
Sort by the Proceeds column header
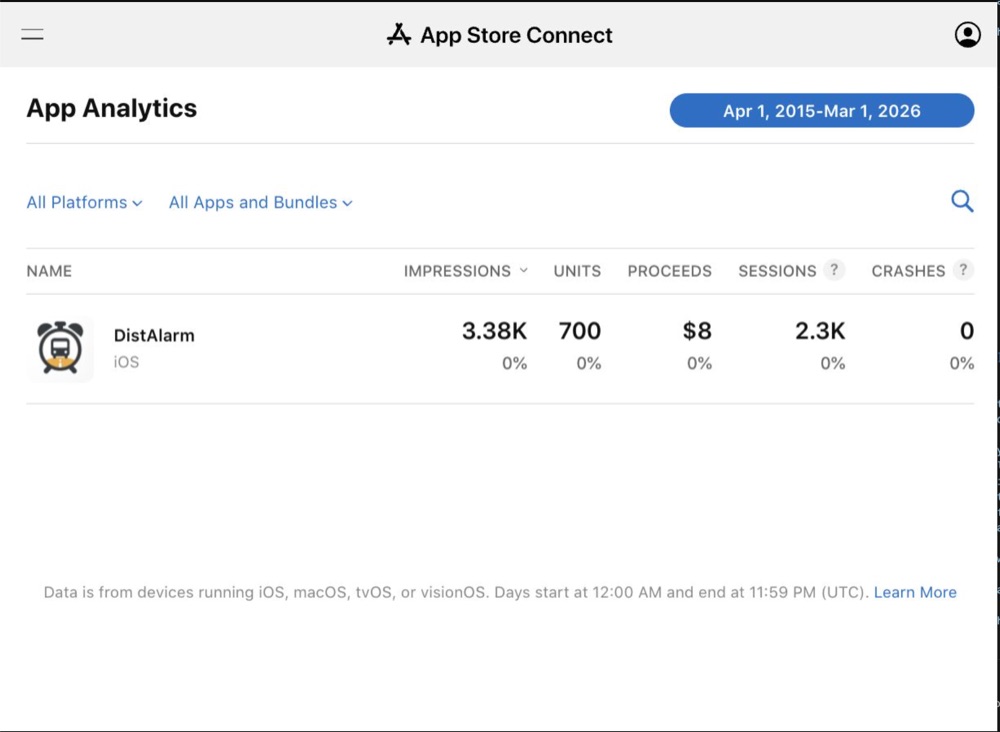point(670,271)
